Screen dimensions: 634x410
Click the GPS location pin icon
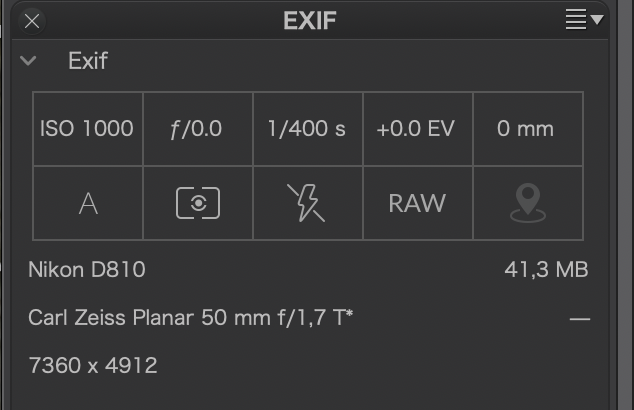528,203
